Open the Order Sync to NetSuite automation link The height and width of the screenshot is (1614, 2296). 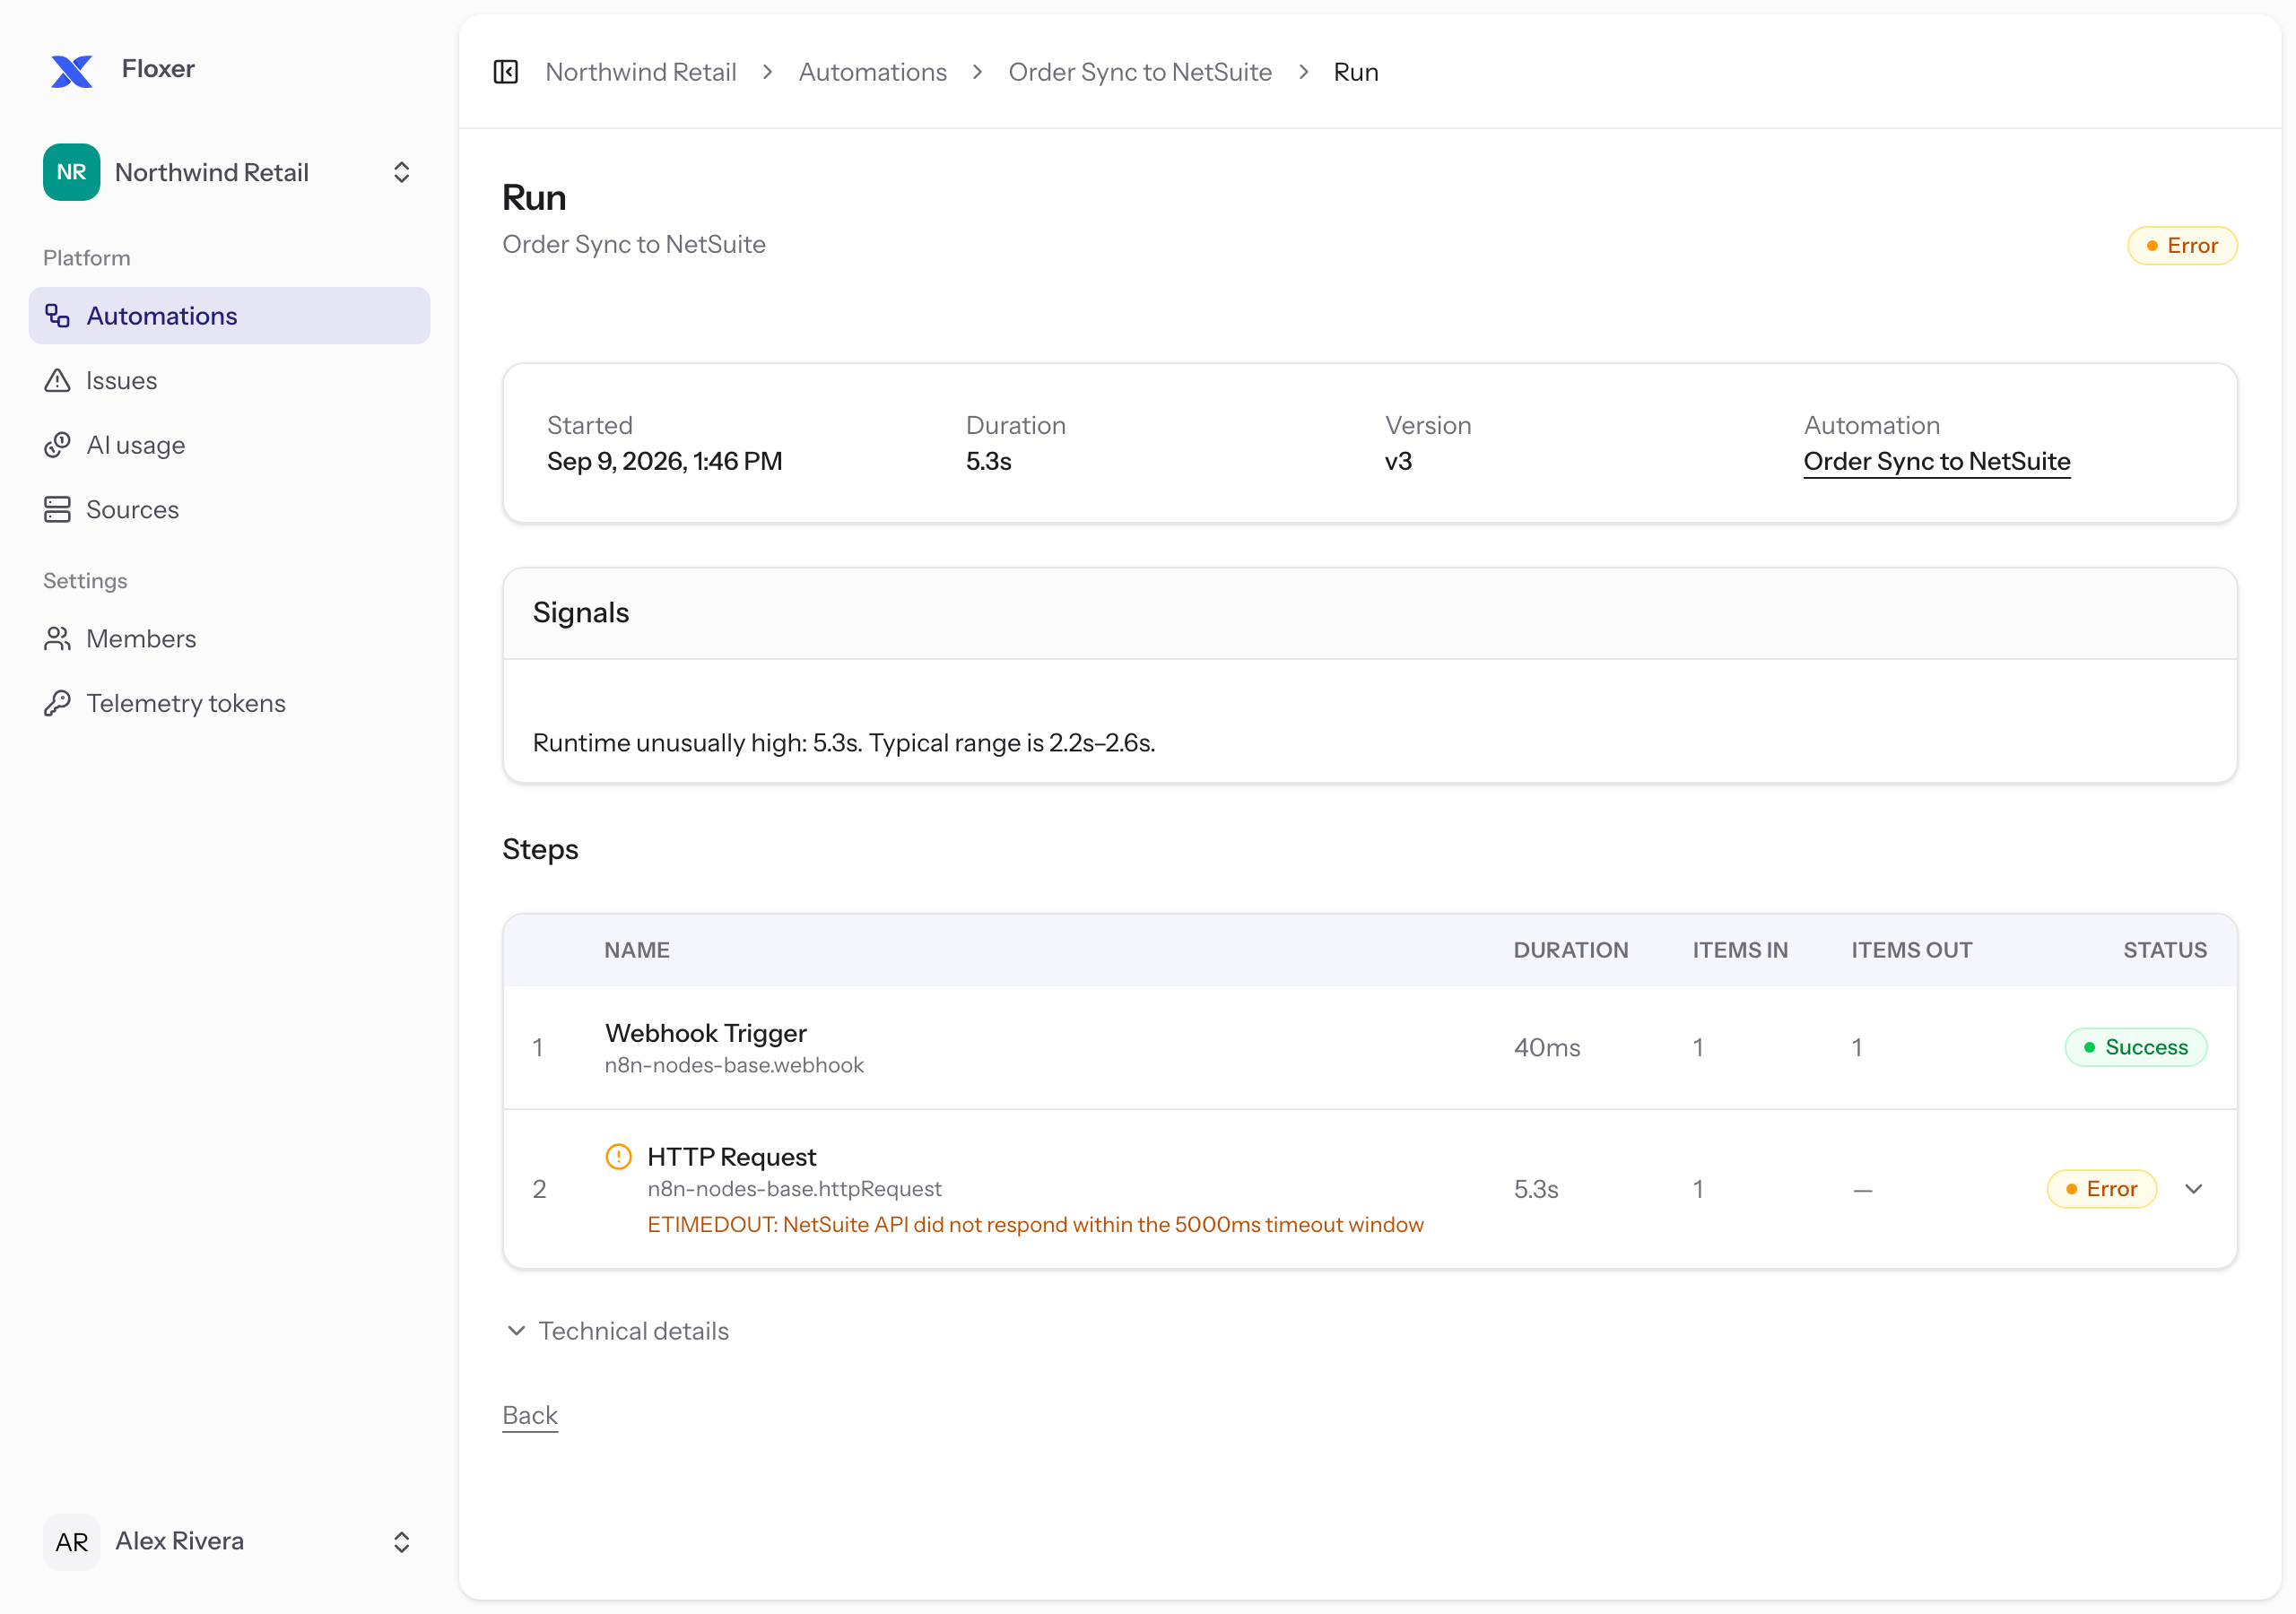click(1937, 461)
